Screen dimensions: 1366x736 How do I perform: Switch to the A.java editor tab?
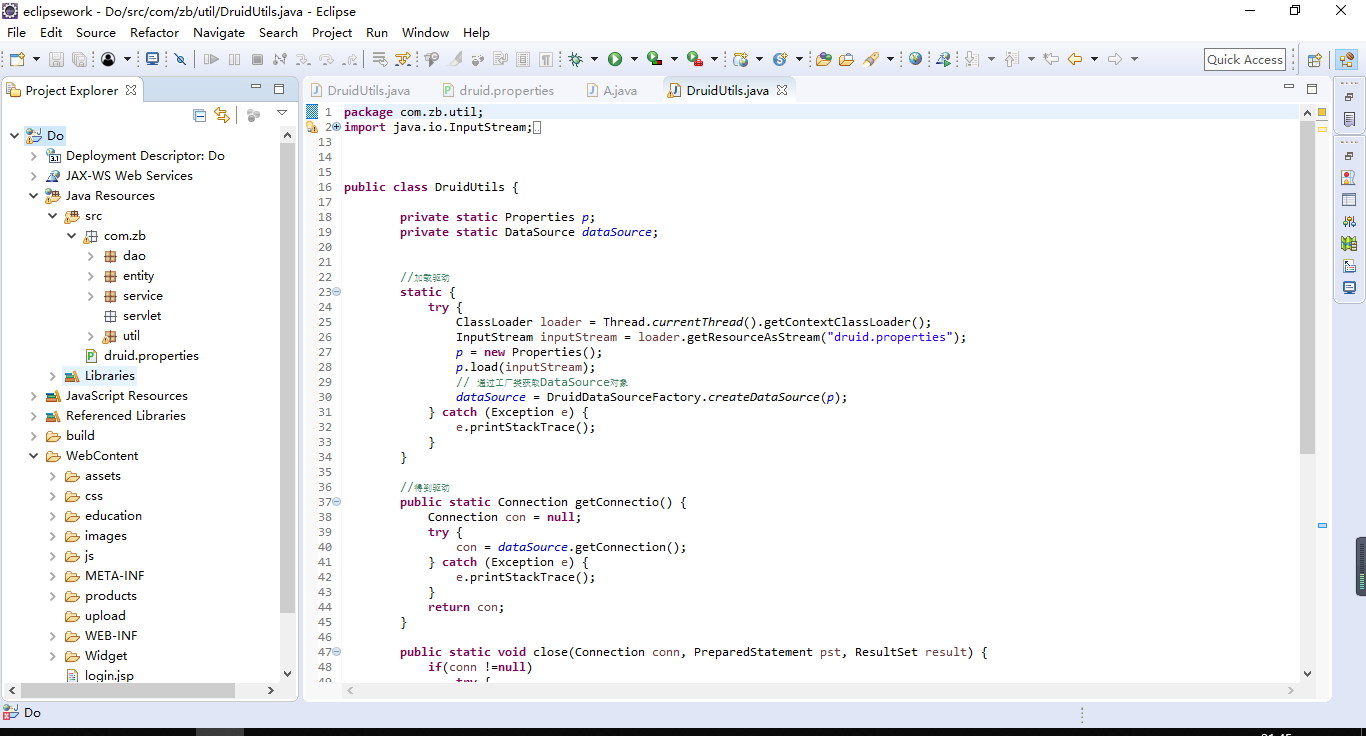click(610, 90)
